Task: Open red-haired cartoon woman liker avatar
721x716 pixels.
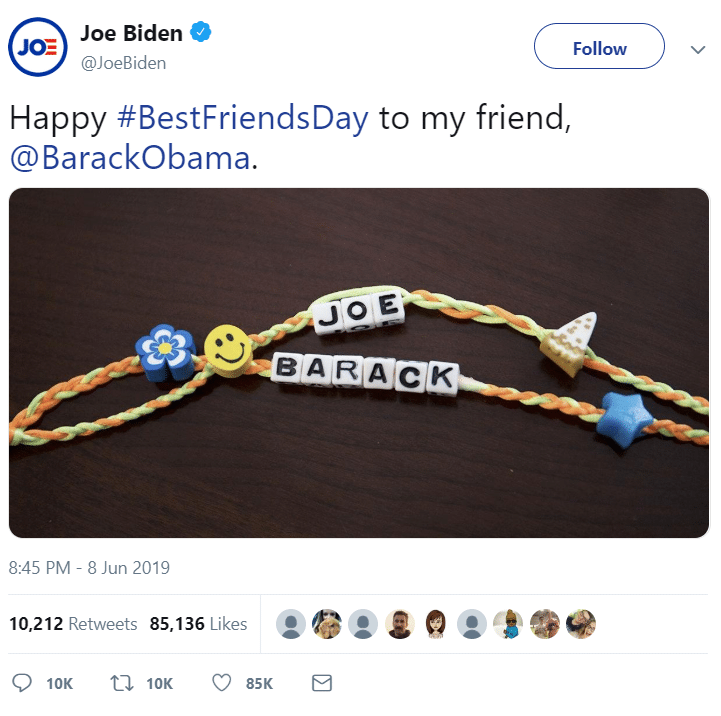Action: pyautogui.click(x=435, y=624)
